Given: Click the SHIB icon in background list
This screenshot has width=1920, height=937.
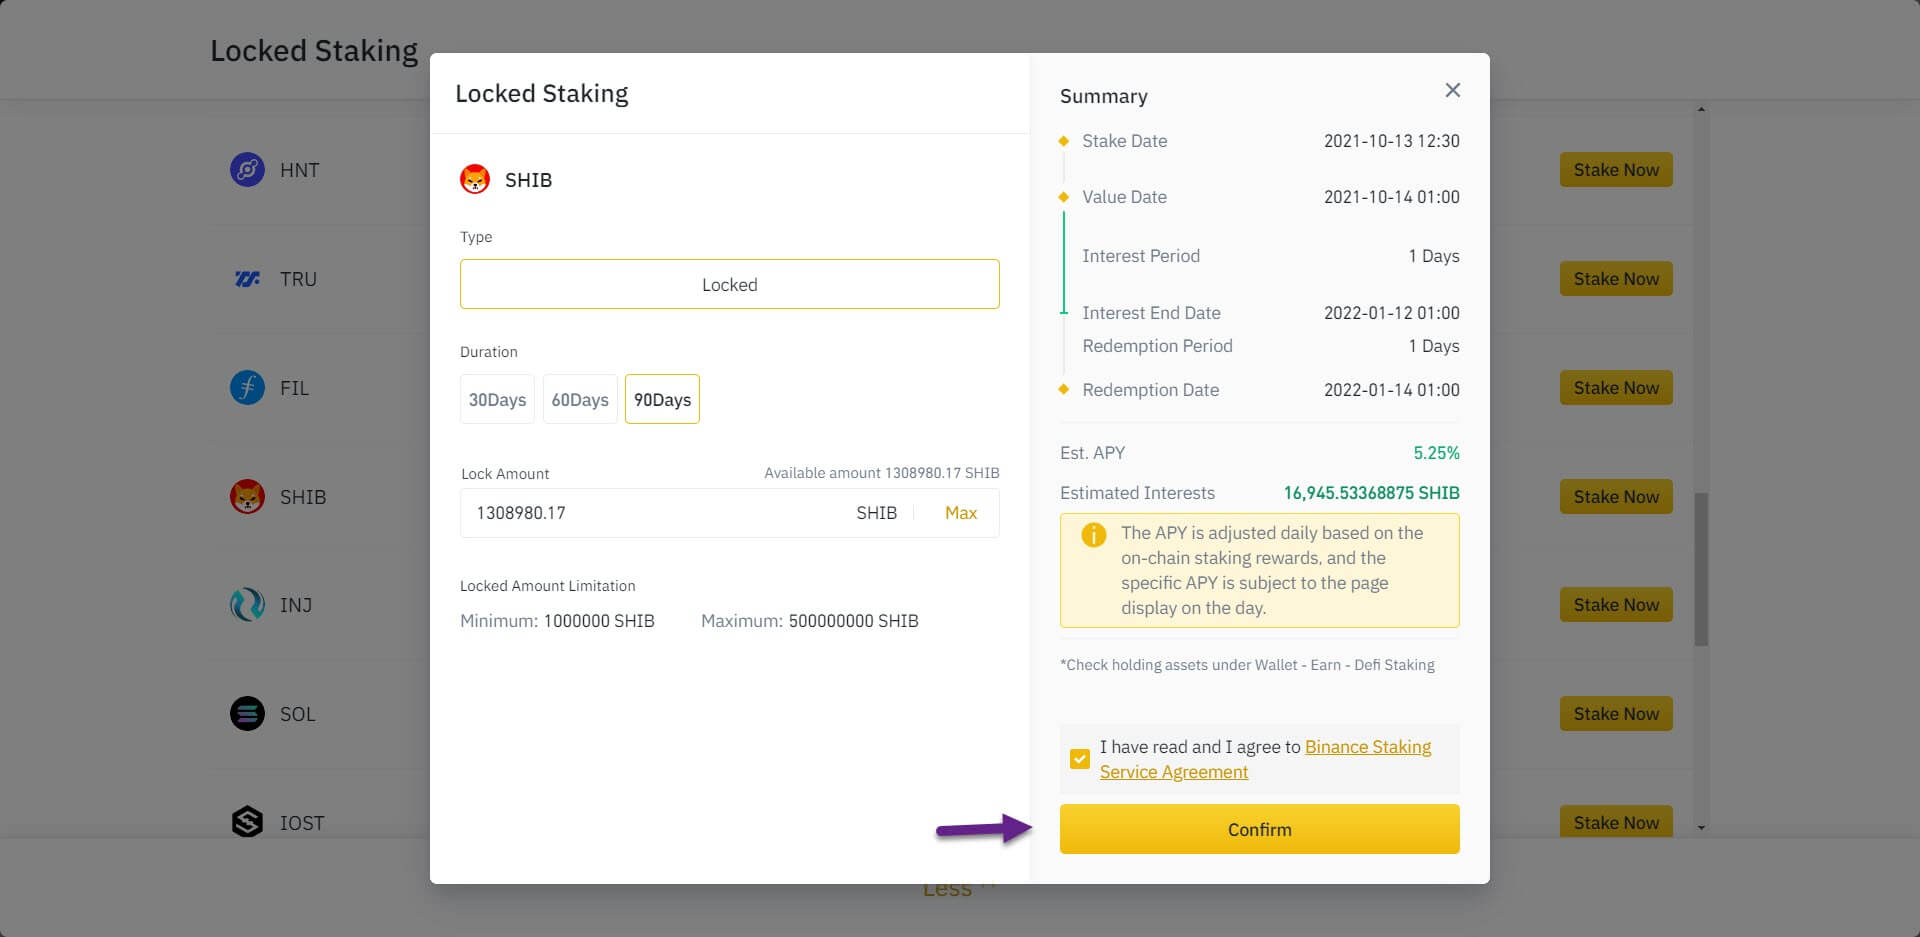Looking at the screenshot, I should pyautogui.click(x=247, y=497).
